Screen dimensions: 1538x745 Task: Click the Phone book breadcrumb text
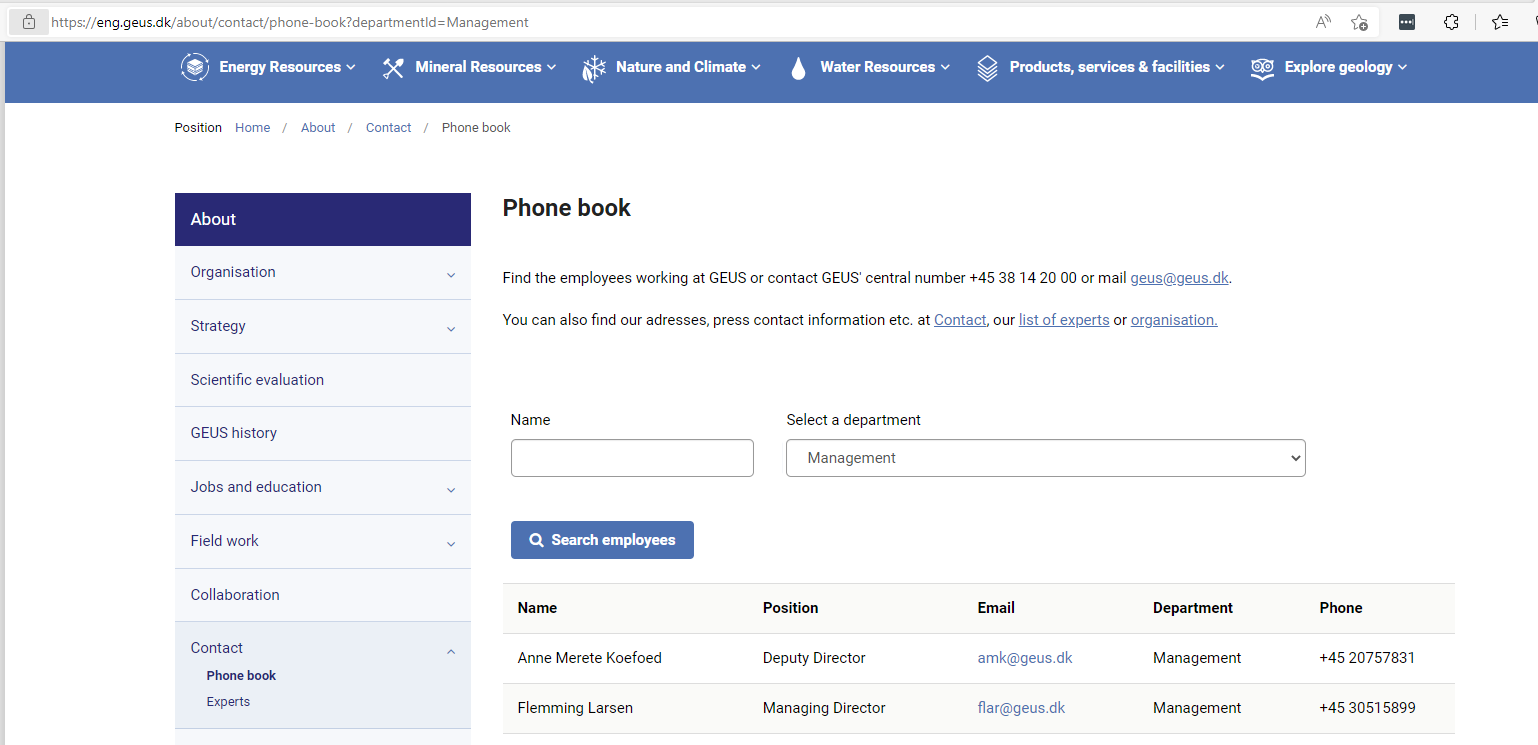(476, 127)
